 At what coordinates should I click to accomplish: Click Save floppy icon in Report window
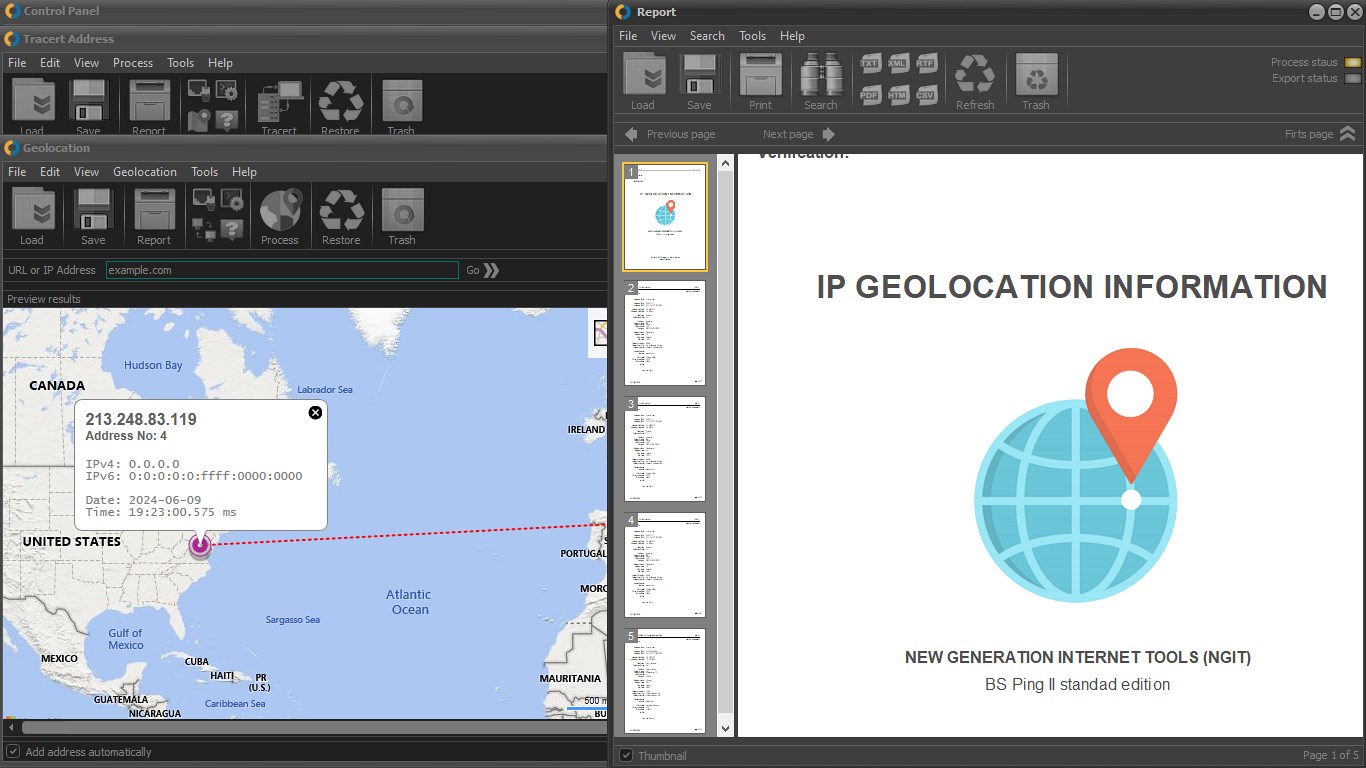[699, 74]
